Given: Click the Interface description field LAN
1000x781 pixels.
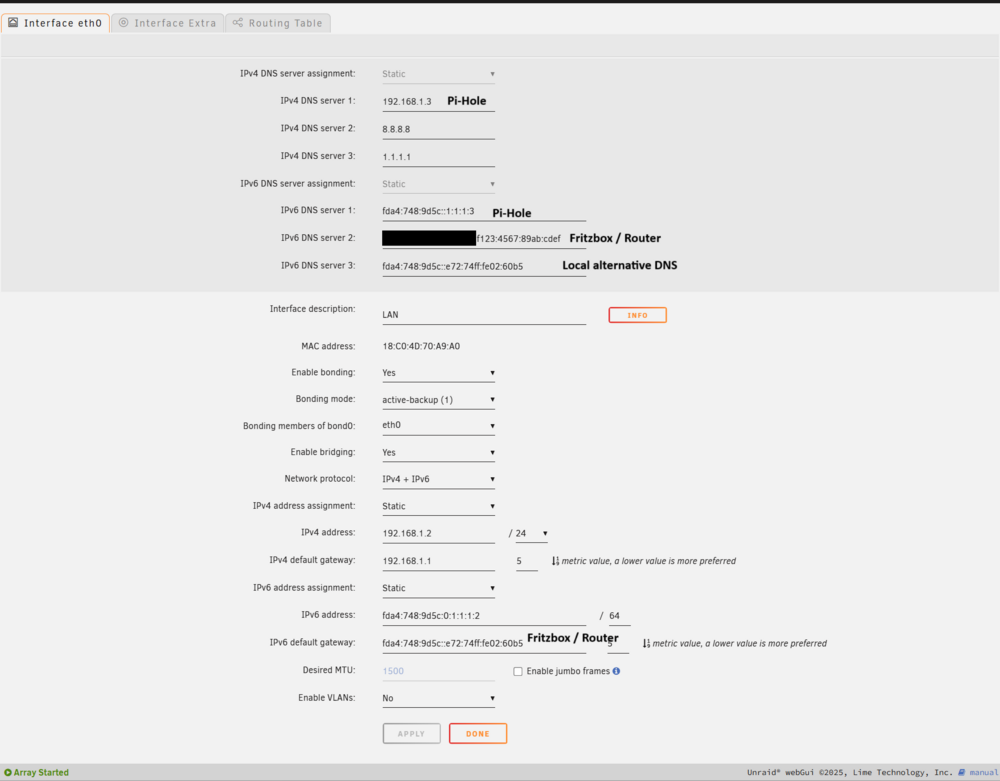Looking at the screenshot, I should [483, 315].
